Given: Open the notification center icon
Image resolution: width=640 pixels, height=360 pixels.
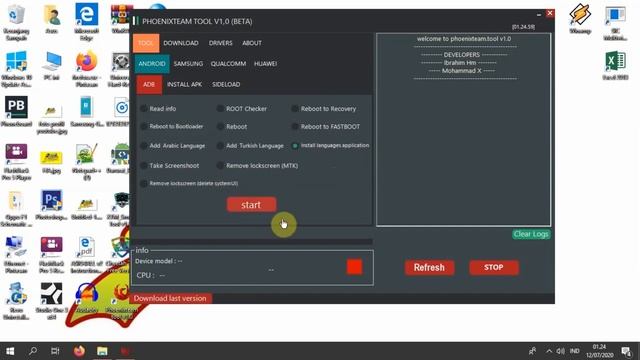Looking at the screenshot, I should [x=627, y=351].
